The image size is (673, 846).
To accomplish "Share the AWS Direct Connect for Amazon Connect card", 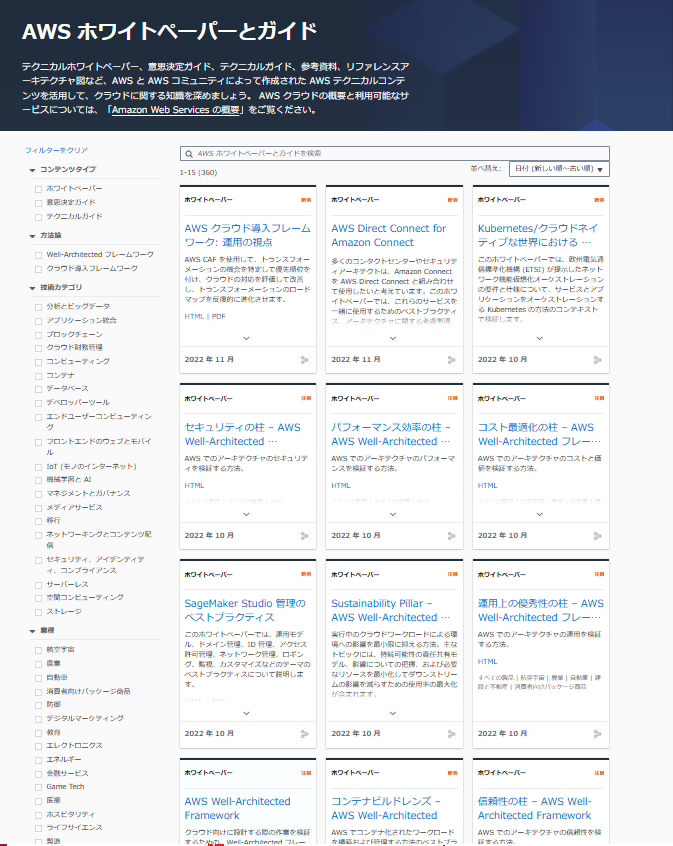I will (x=451, y=360).
